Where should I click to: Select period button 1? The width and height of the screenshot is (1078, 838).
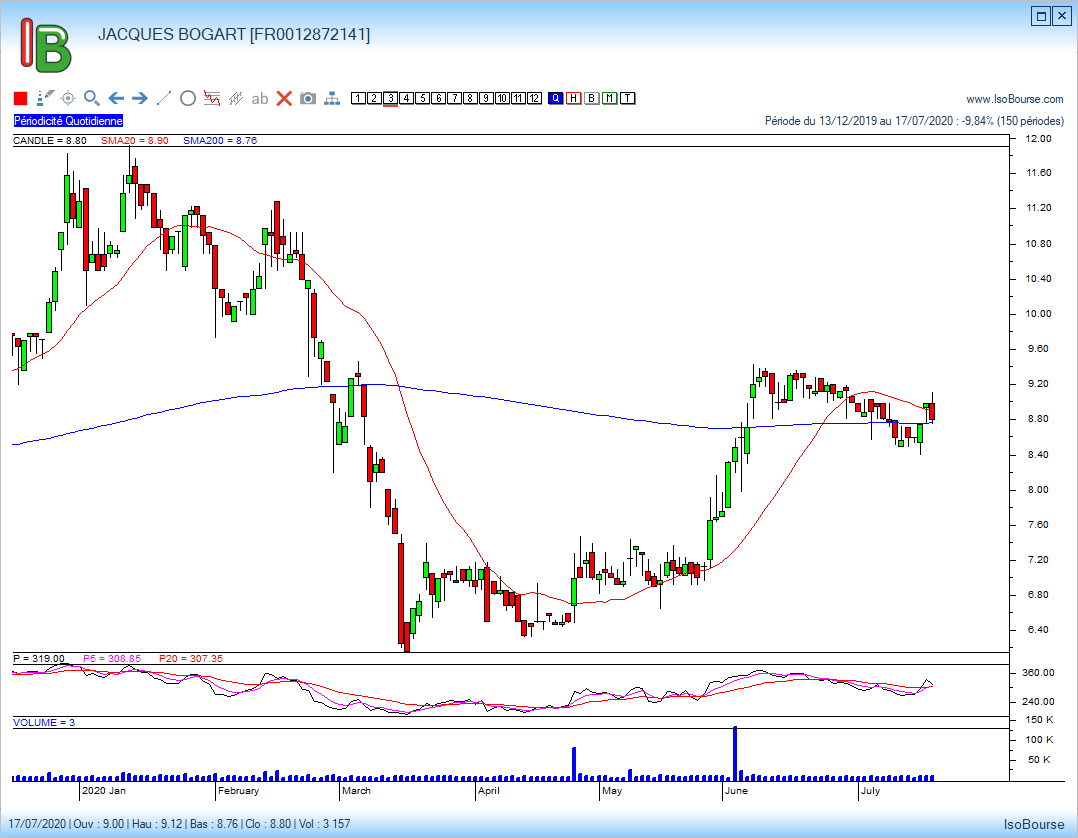358,98
